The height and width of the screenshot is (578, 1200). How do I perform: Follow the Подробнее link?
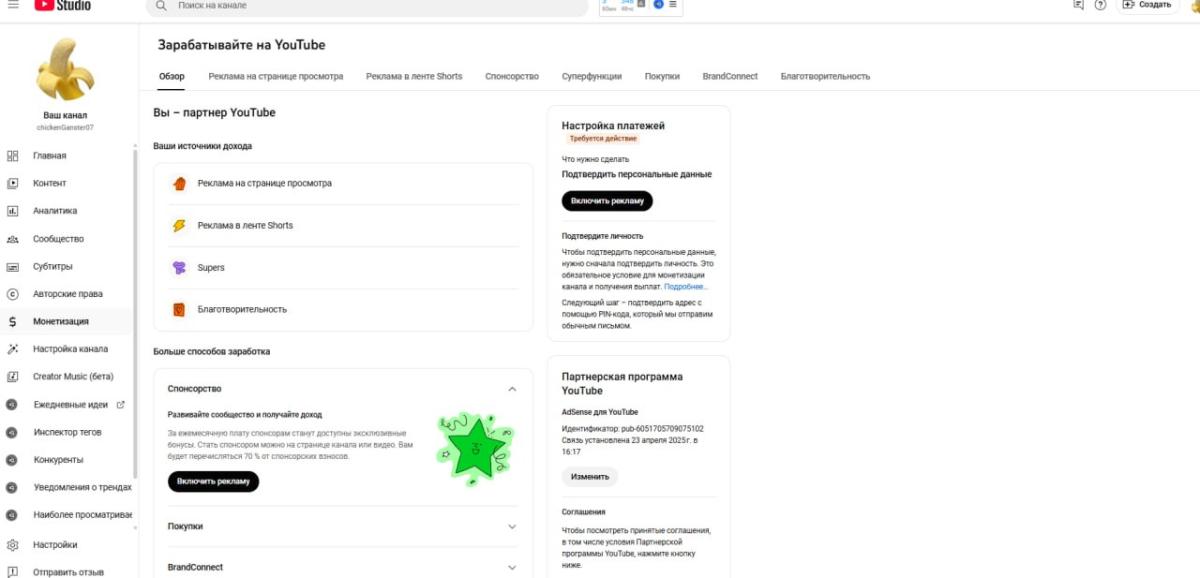point(686,287)
